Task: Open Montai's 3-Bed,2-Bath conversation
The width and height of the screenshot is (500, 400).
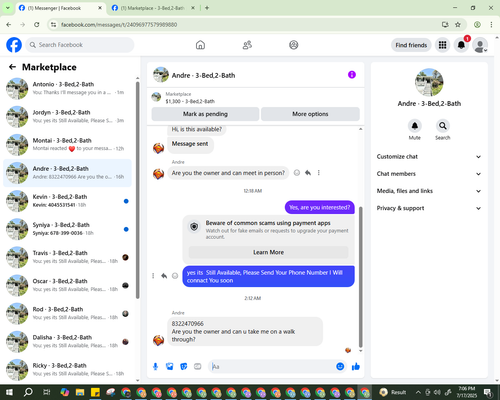Action: [67, 145]
